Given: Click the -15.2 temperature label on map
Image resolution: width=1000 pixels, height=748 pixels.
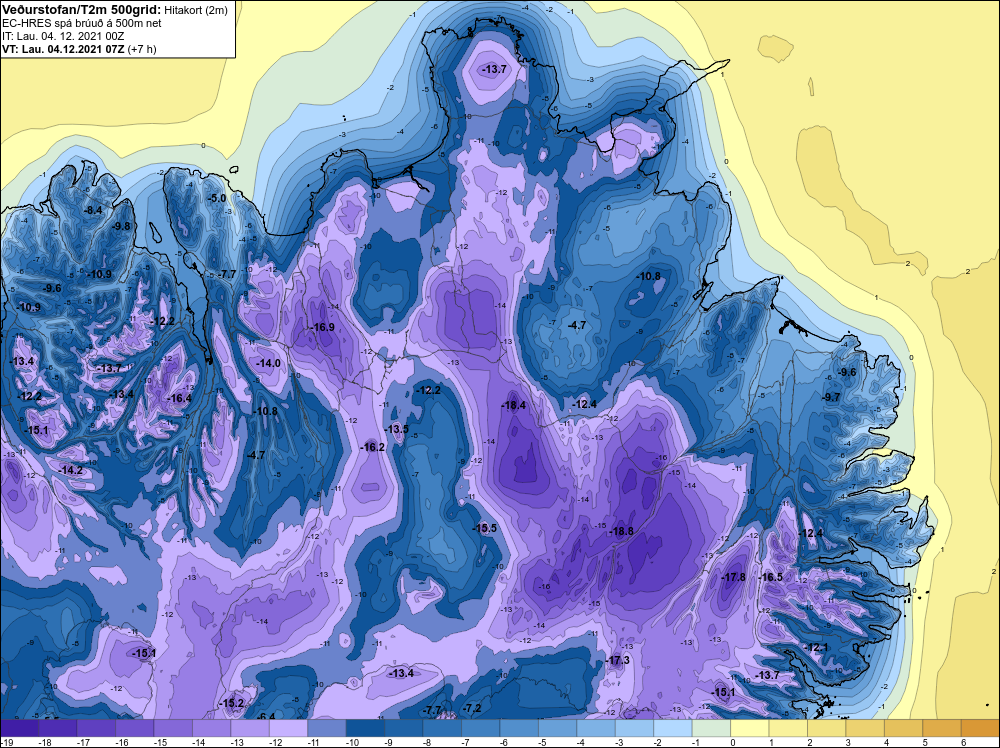Looking at the screenshot, I should [x=232, y=703].
